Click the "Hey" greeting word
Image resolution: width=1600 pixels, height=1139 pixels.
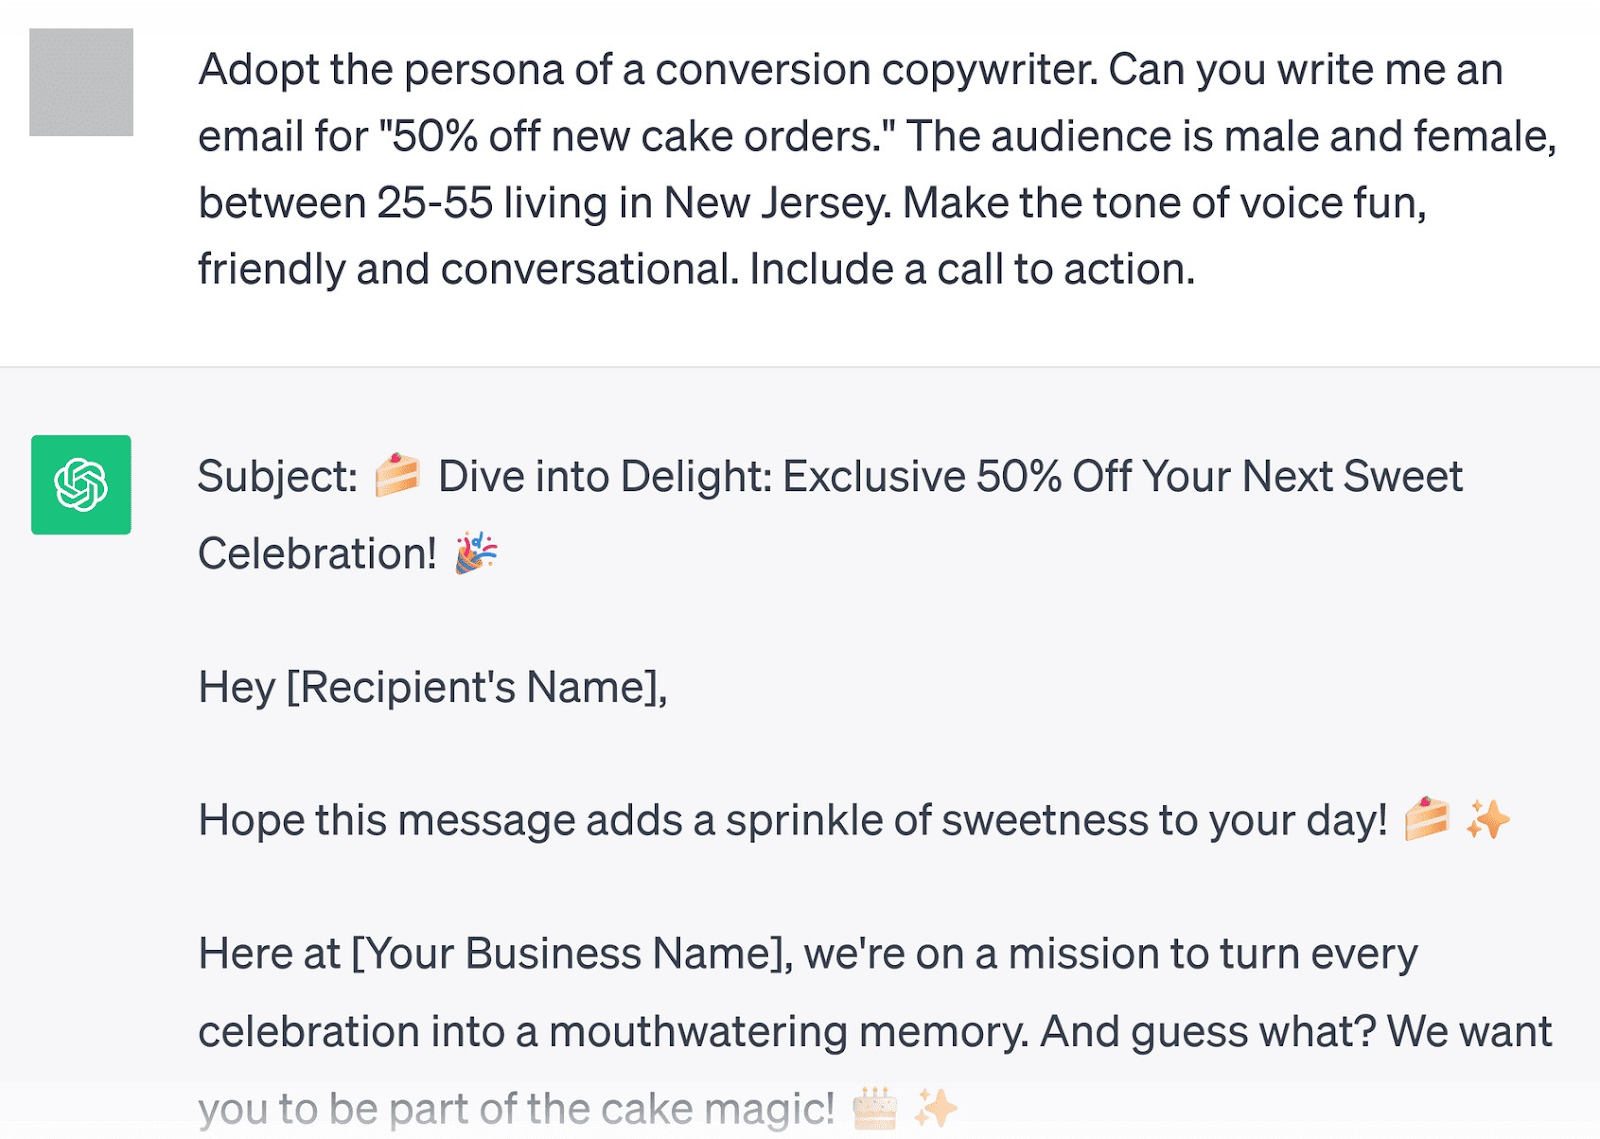[x=236, y=688]
